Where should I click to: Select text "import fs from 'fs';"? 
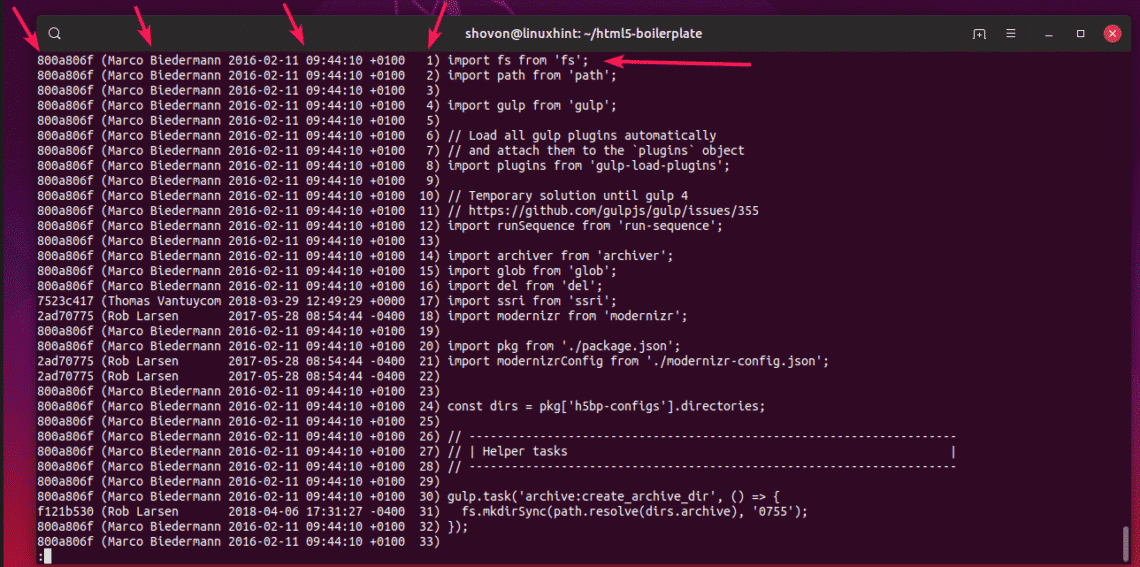coord(517,60)
